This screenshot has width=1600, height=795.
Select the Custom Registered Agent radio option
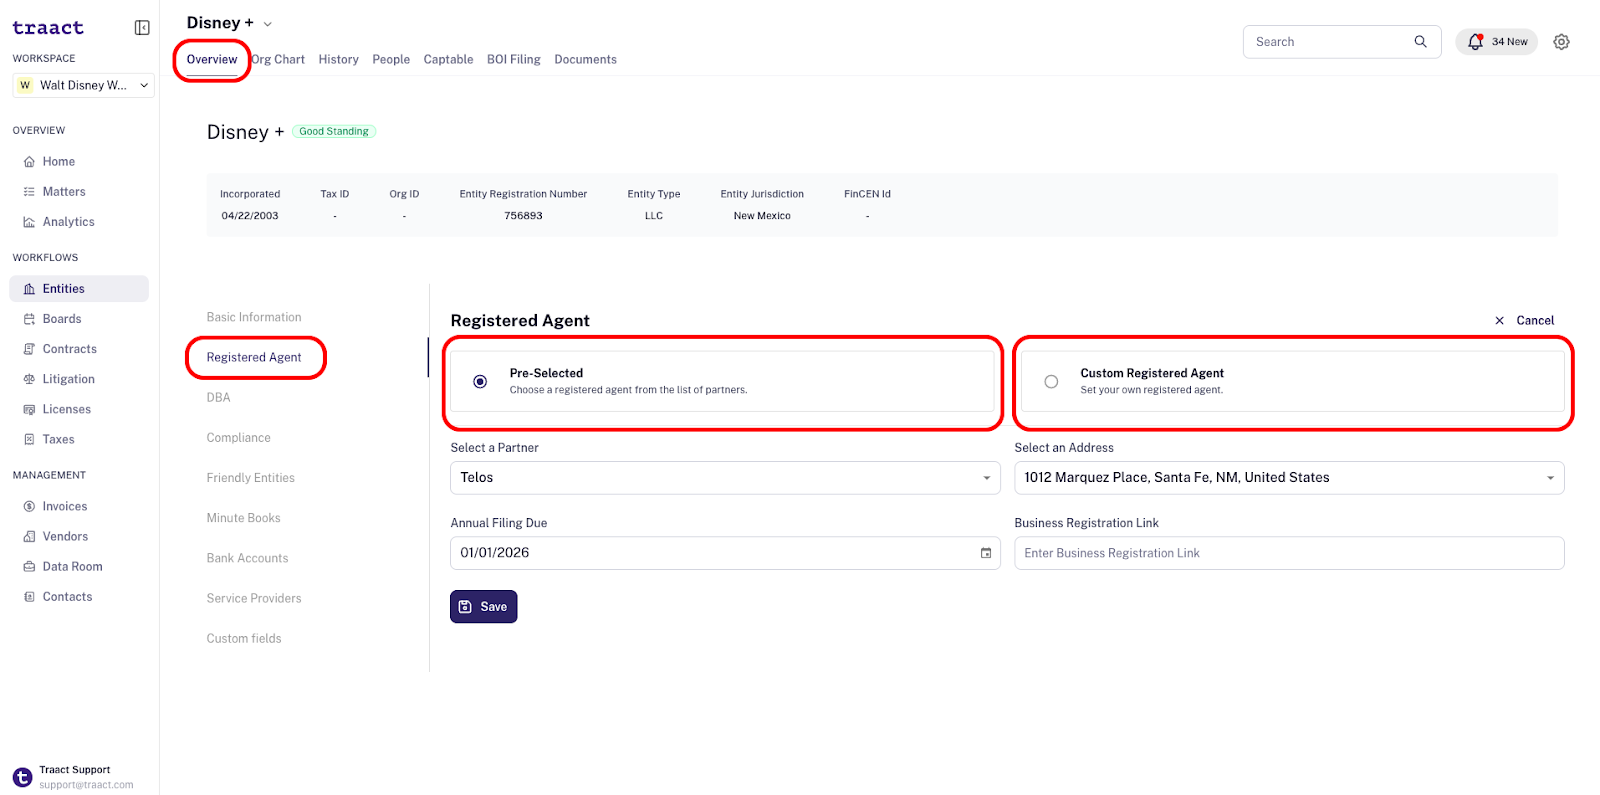[x=1051, y=381]
